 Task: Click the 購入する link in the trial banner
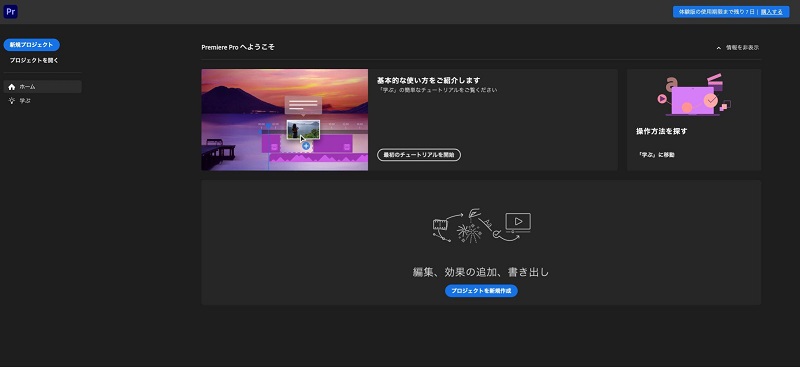point(771,12)
